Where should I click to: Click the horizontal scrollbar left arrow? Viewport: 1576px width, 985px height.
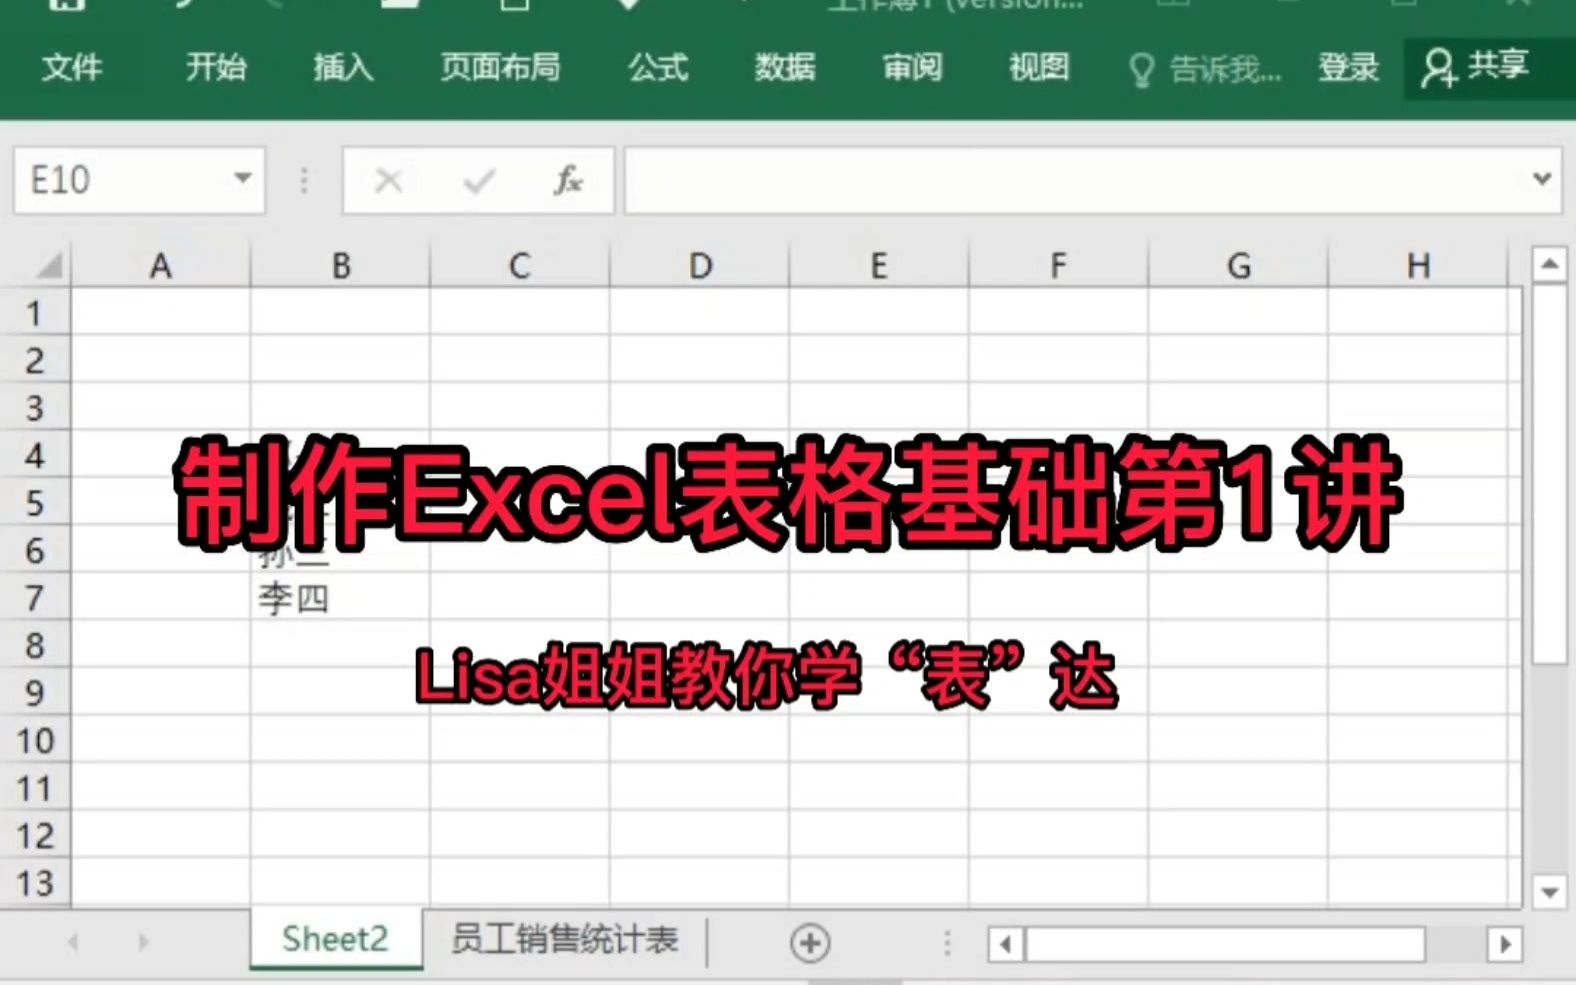[1006, 943]
